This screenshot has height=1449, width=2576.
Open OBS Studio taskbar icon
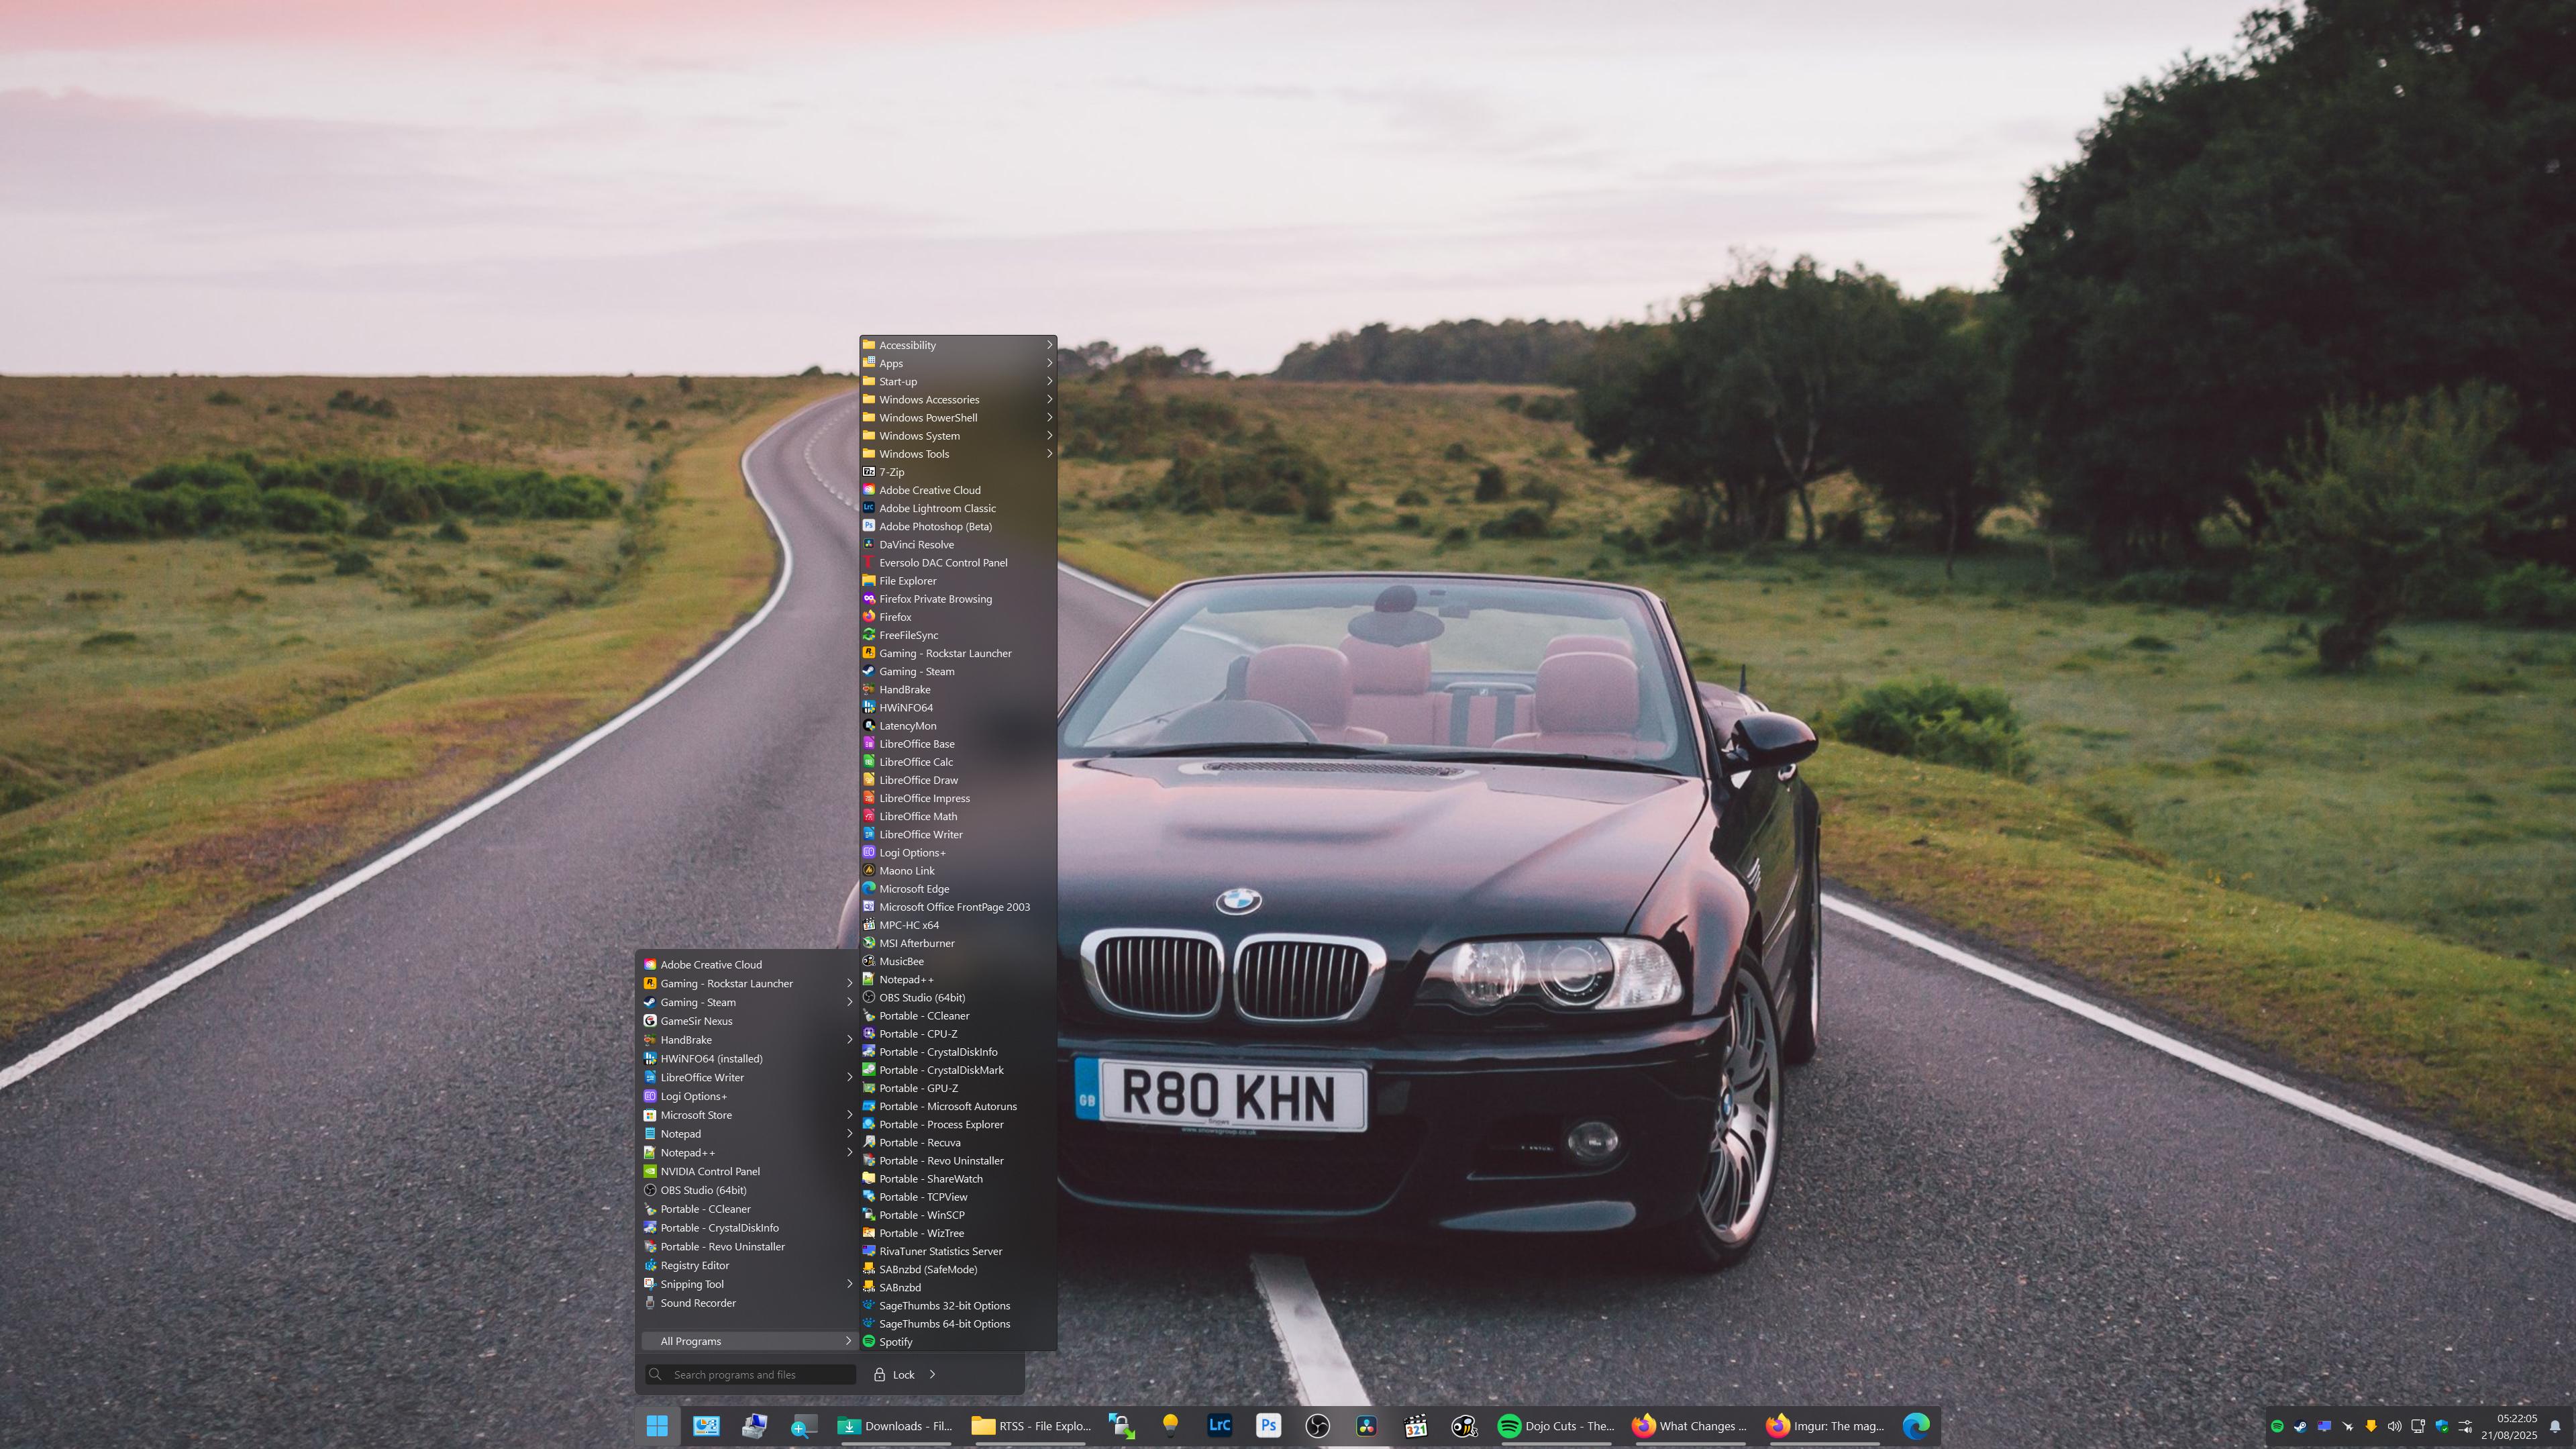coord(1317,1426)
